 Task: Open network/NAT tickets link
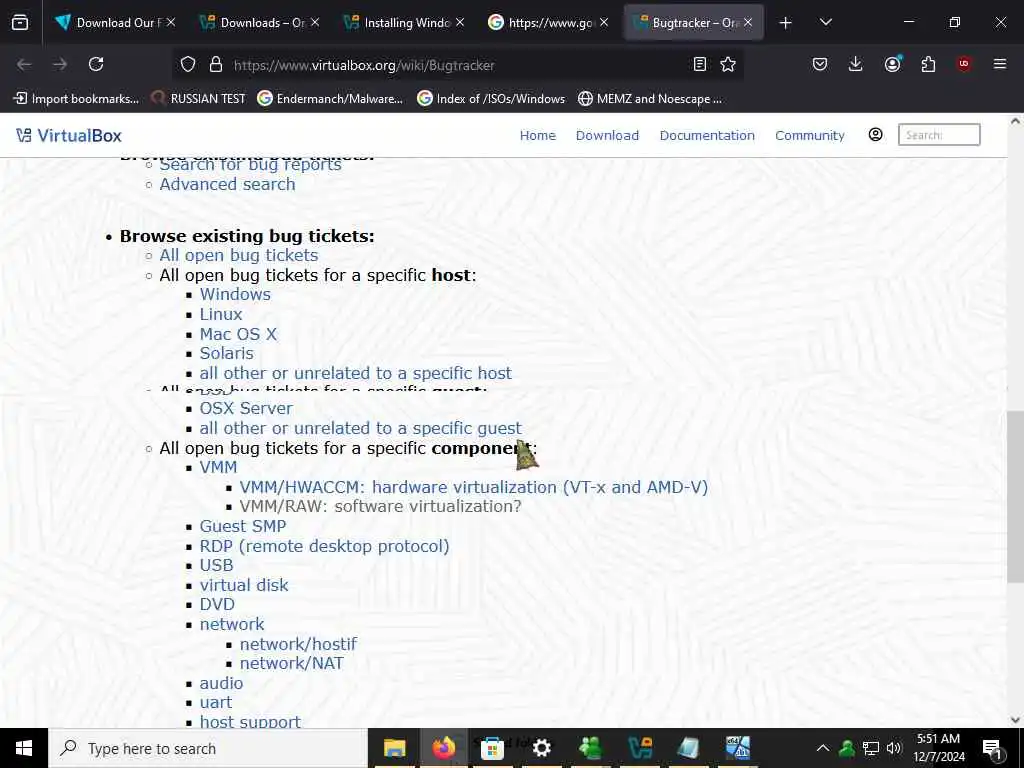291,664
